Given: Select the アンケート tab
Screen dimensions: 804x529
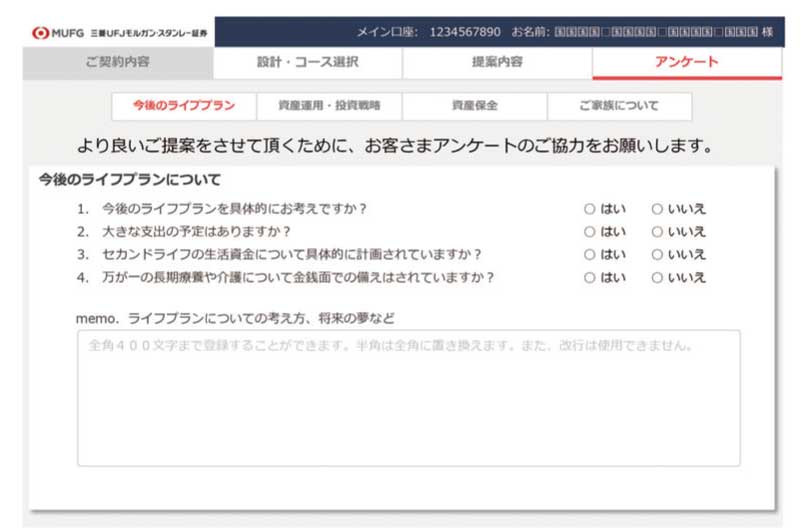Looking at the screenshot, I should click(x=686, y=62).
